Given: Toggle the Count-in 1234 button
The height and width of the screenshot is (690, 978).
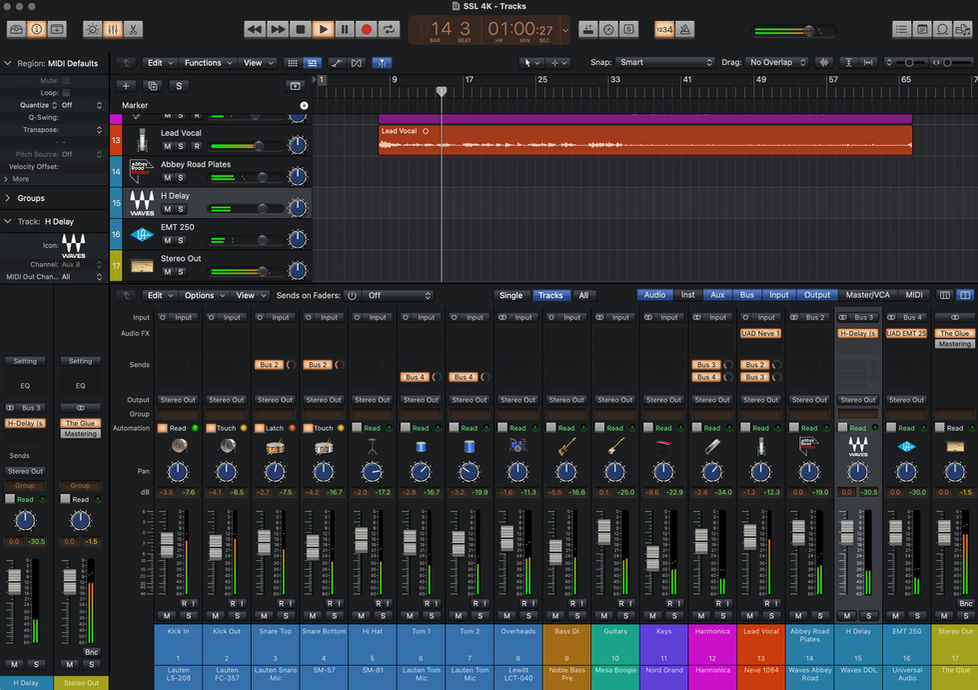Looking at the screenshot, I should pyautogui.click(x=664, y=29).
